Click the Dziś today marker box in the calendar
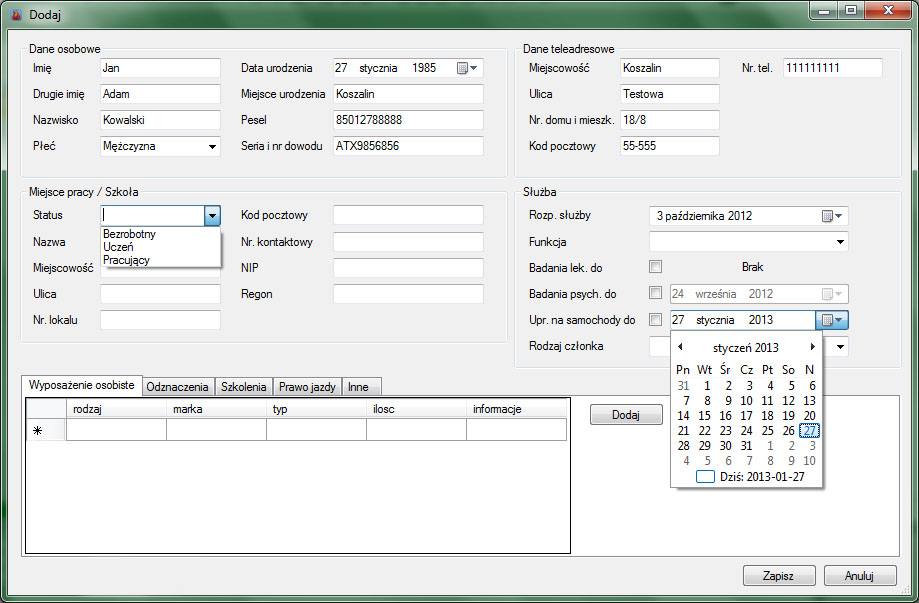This screenshot has height=603, width=919. click(x=706, y=477)
